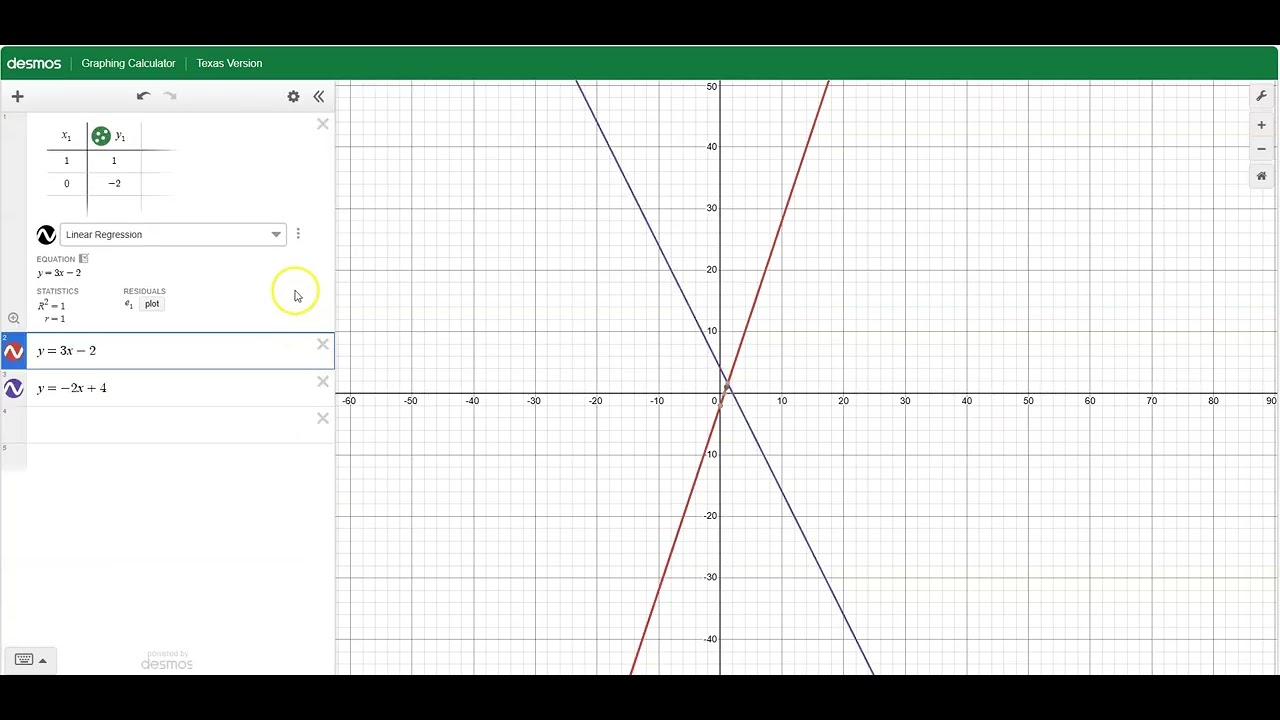Click the STATISTICS label
The height and width of the screenshot is (720, 1280).
pyautogui.click(x=57, y=291)
